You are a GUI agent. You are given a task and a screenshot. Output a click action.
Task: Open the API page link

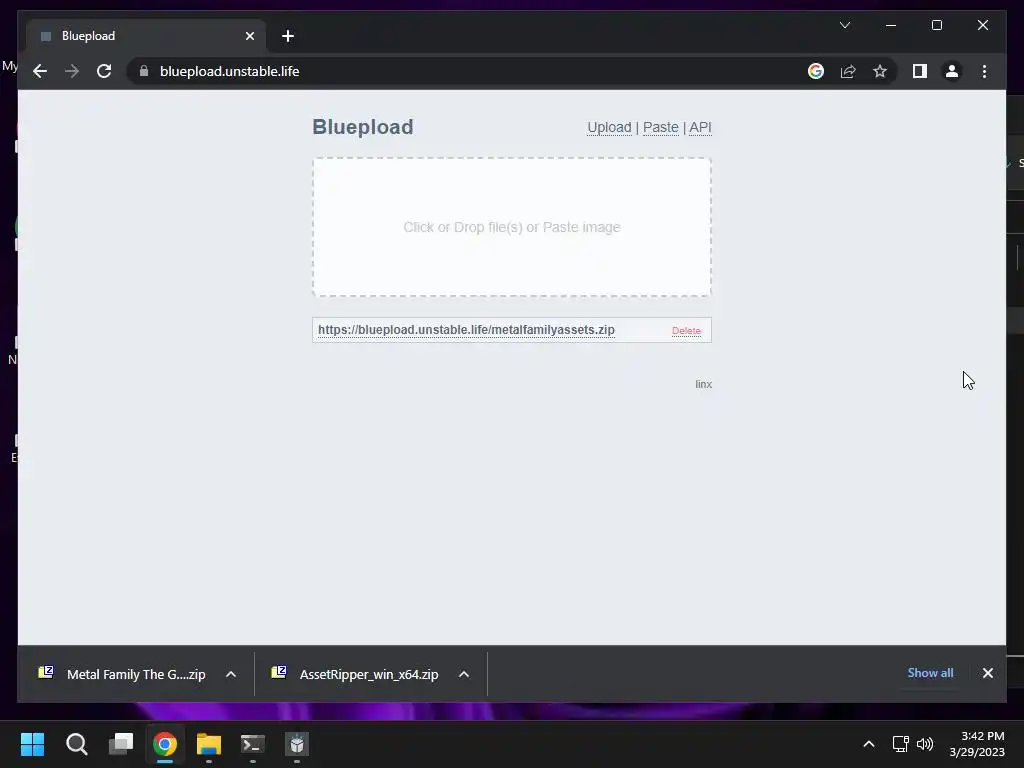[700, 127]
